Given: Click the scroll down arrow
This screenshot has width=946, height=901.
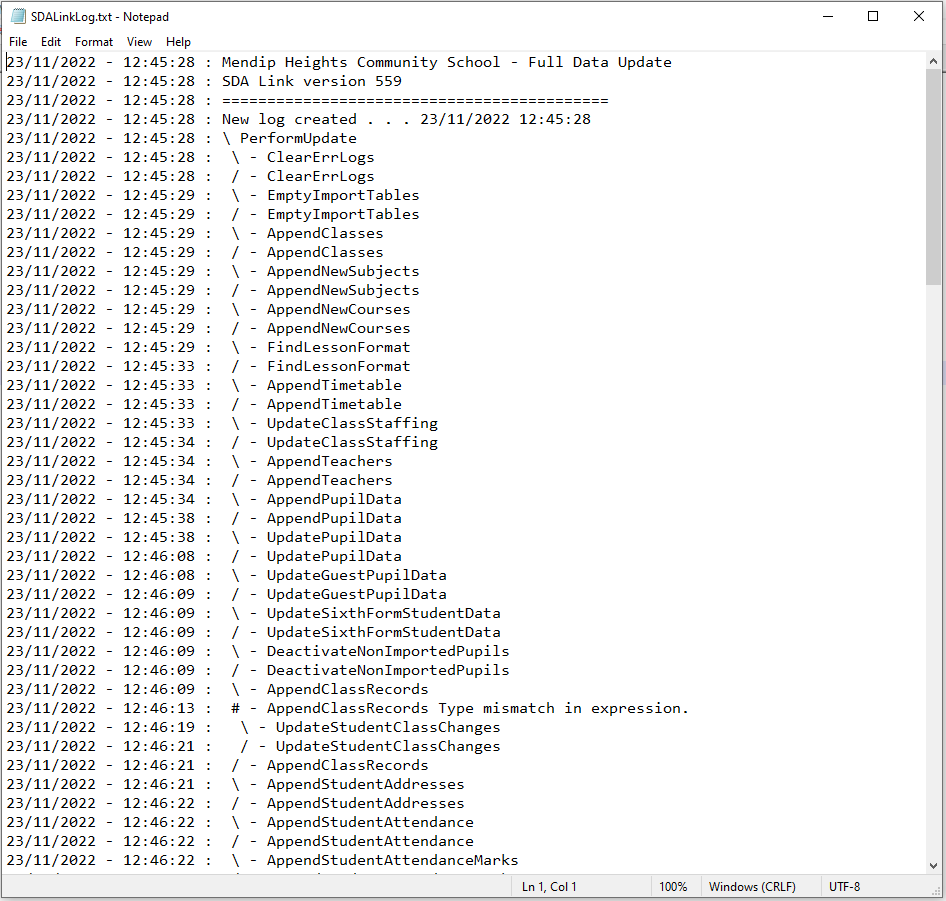Looking at the screenshot, I should (x=933, y=866).
